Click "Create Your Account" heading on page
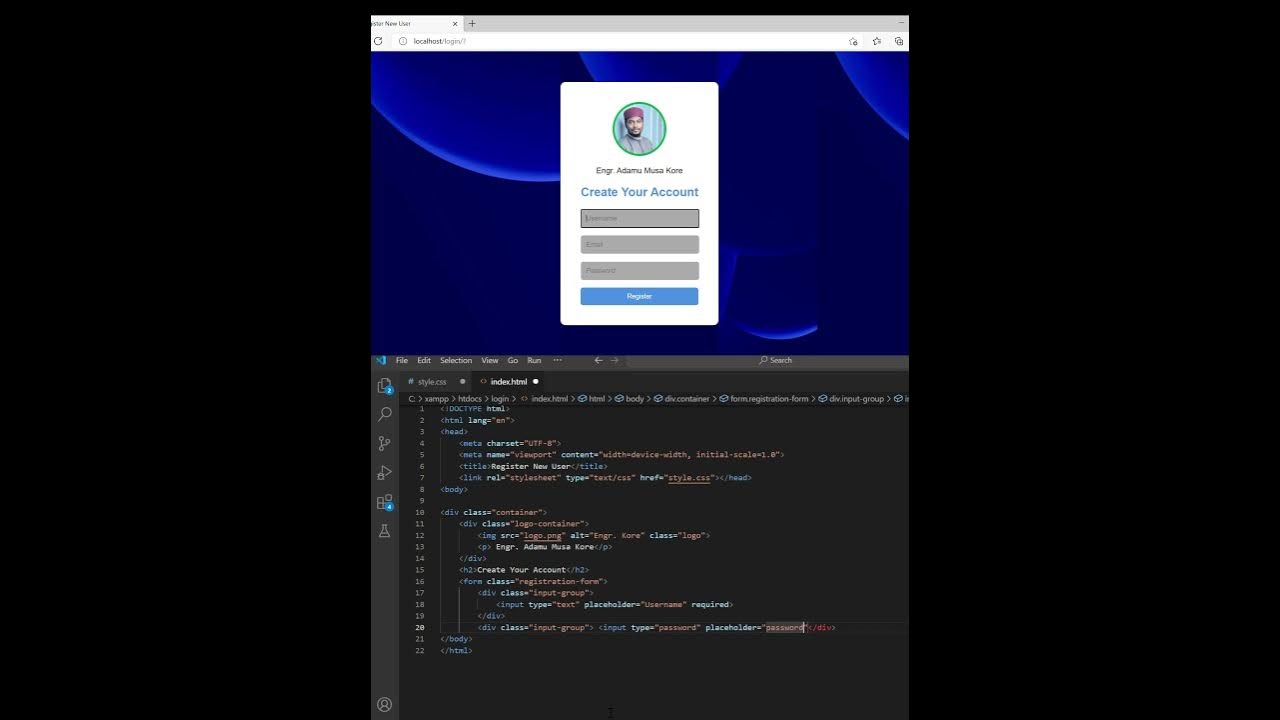The width and height of the screenshot is (1280, 720). coord(639,192)
